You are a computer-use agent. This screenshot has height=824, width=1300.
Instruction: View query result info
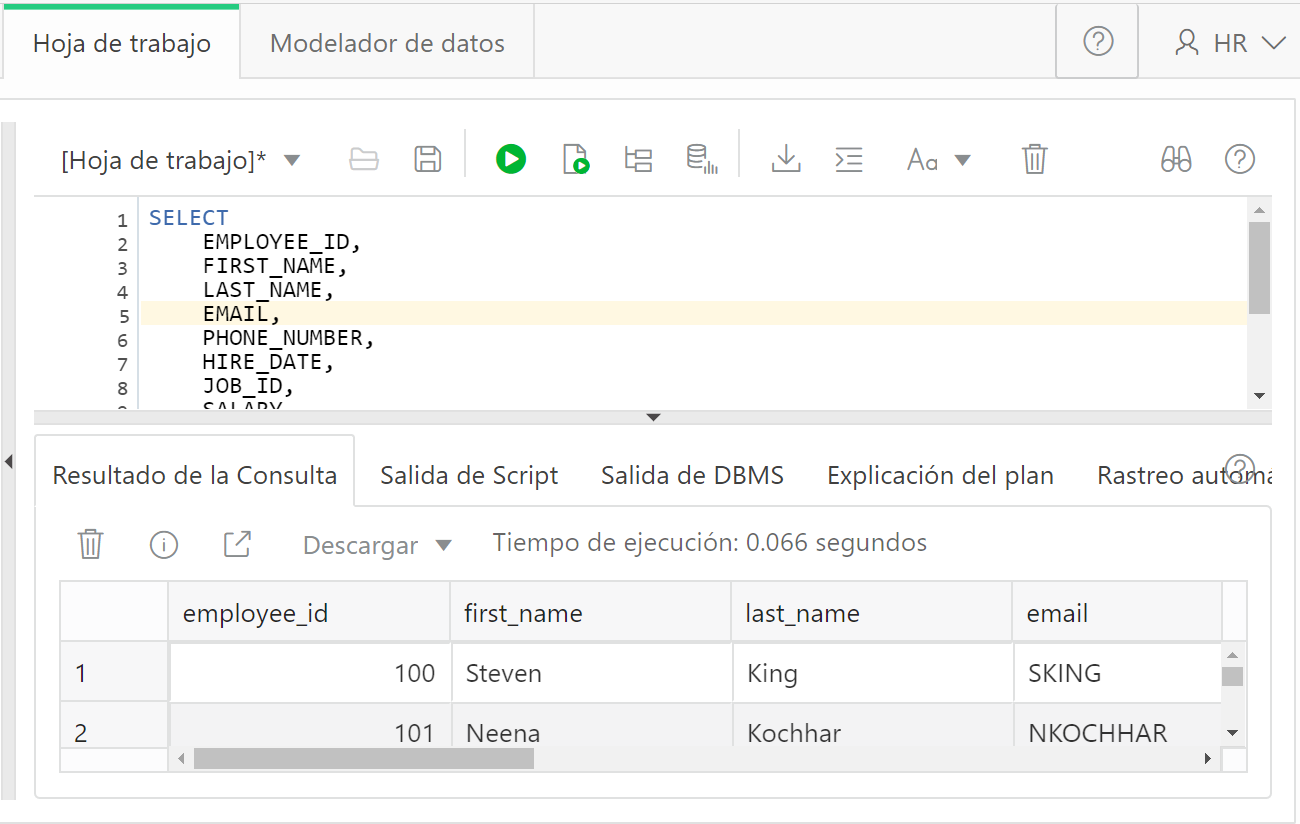[x=164, y=544]
